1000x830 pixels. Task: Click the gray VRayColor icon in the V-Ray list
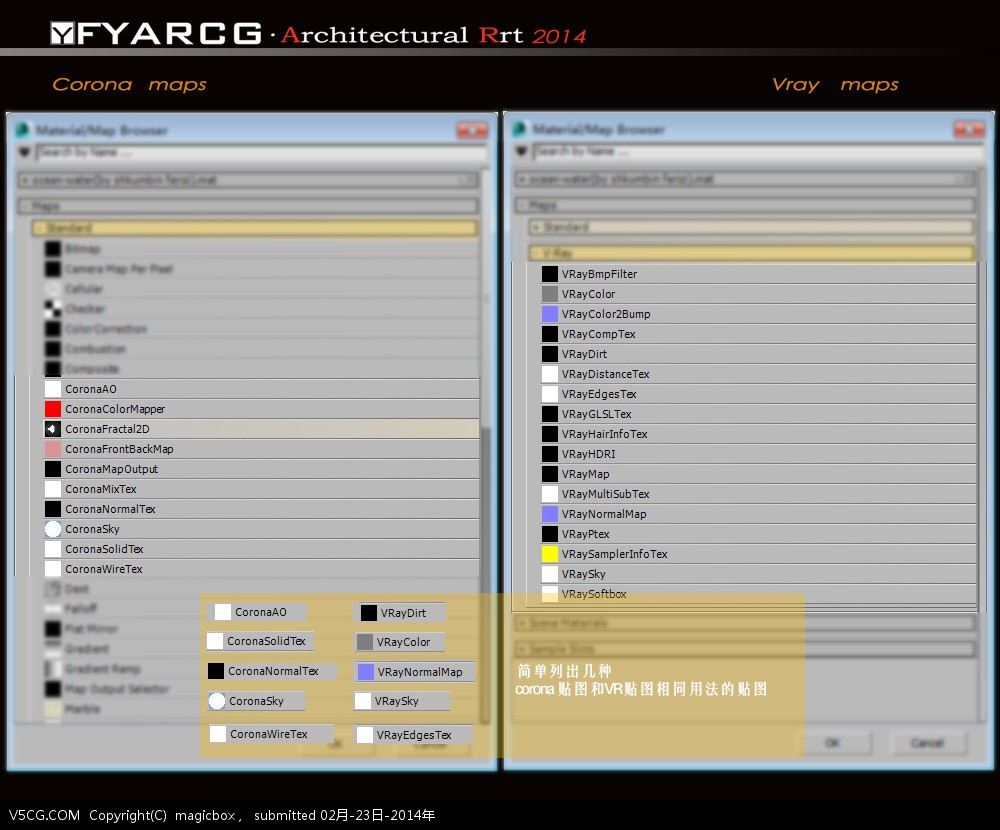tap(550, 294)
